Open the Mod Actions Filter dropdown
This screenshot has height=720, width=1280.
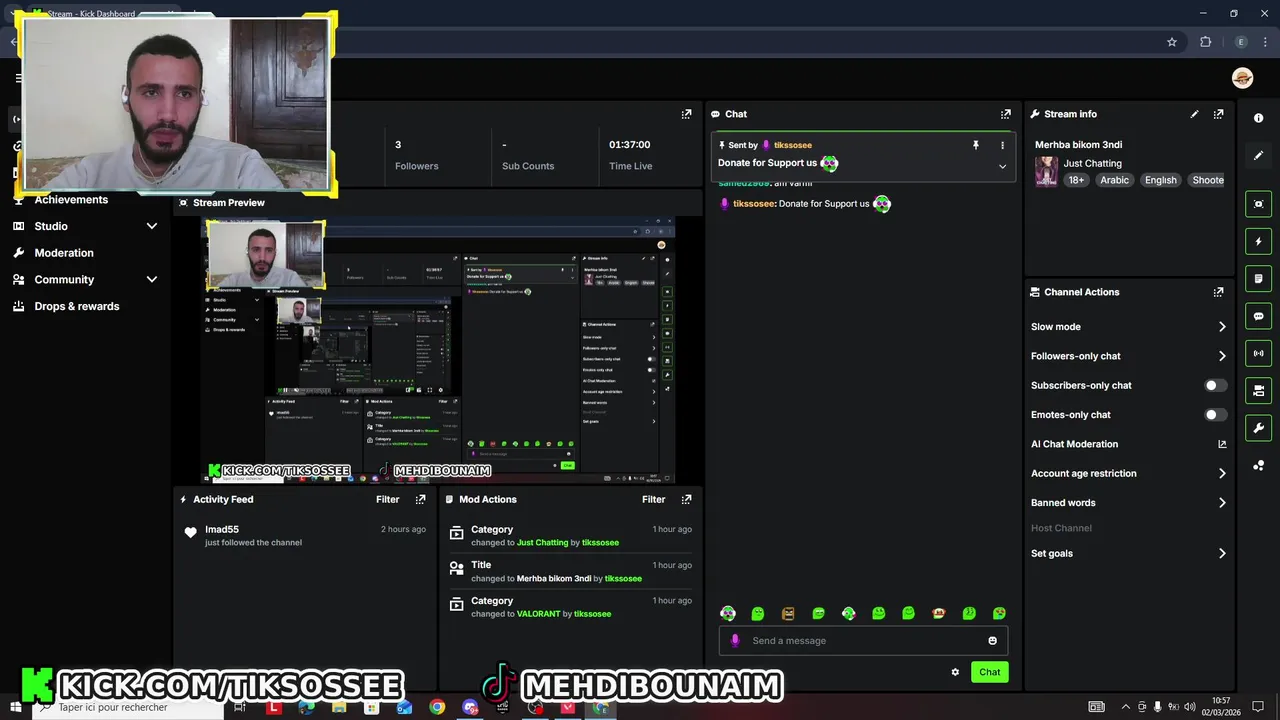[x=653, y=499]
